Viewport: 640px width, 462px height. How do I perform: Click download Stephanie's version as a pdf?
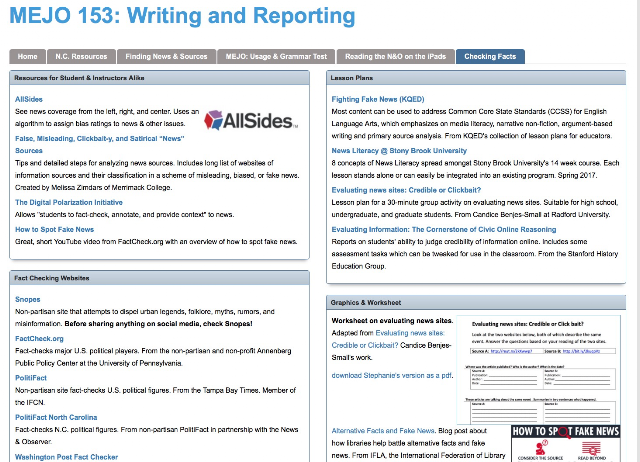[x=392, y=375]
